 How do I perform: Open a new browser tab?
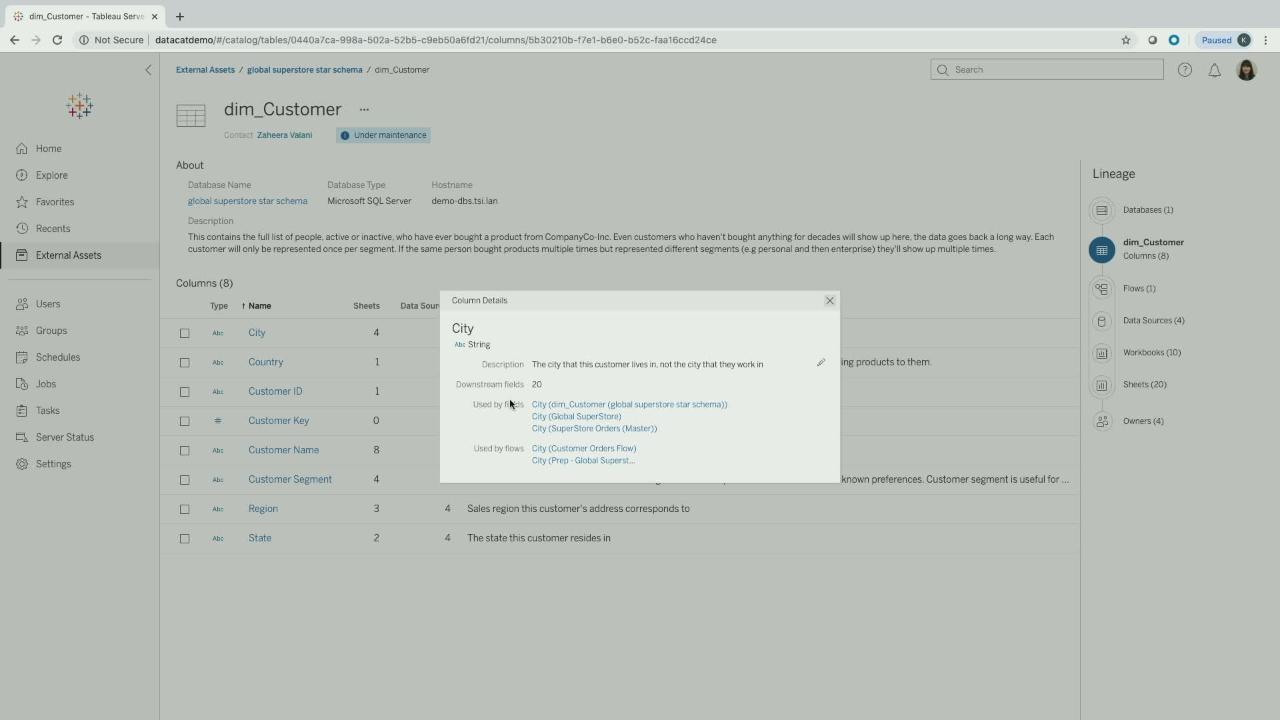[180, 16]
